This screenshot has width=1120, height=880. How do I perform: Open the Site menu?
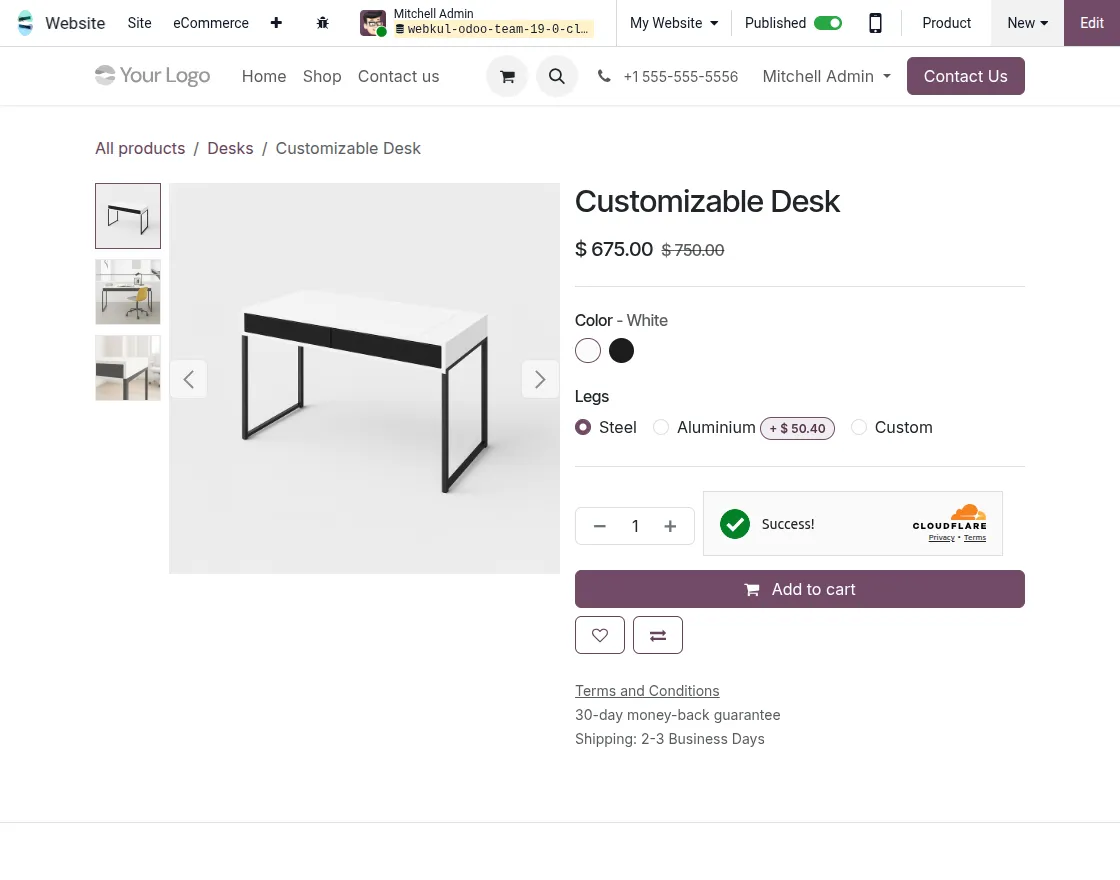140,23
